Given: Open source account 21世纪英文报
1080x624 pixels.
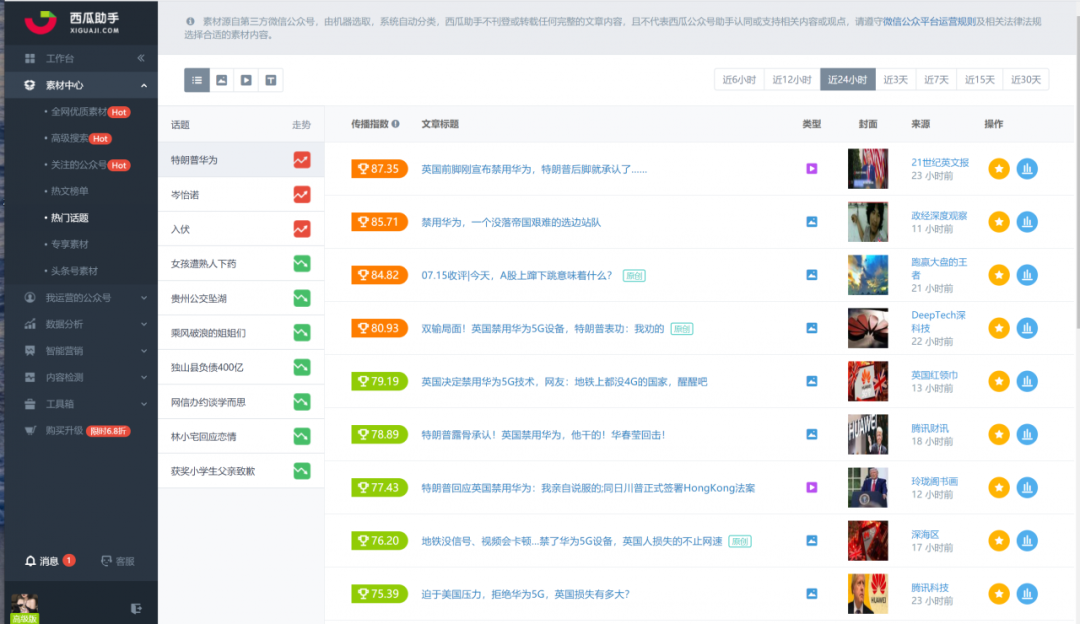Looking at the screenshot, I should point(940,163).
